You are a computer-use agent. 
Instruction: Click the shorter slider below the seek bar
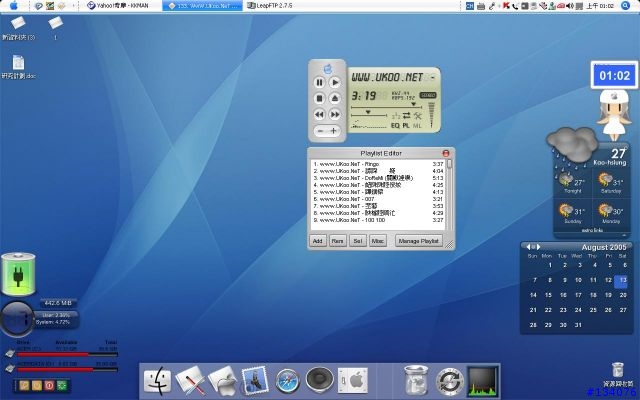click(369, 115)
